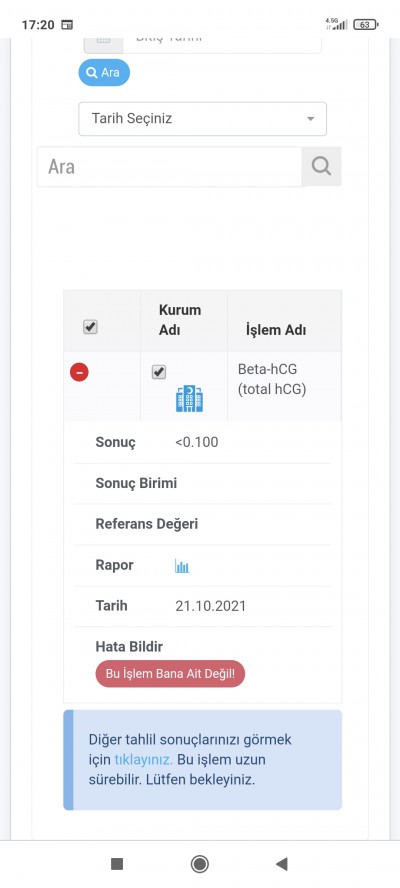Tap the Android home circle icon
The image size is (400, 888).
(x=199, y=864)
